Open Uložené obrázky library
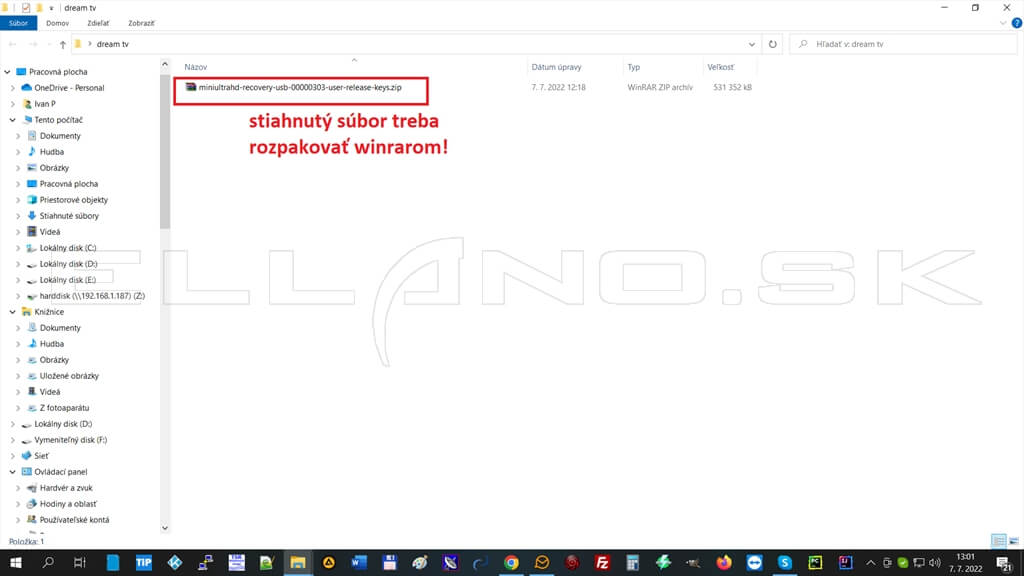Viewport: 1024px width, 576px height. 69,376
